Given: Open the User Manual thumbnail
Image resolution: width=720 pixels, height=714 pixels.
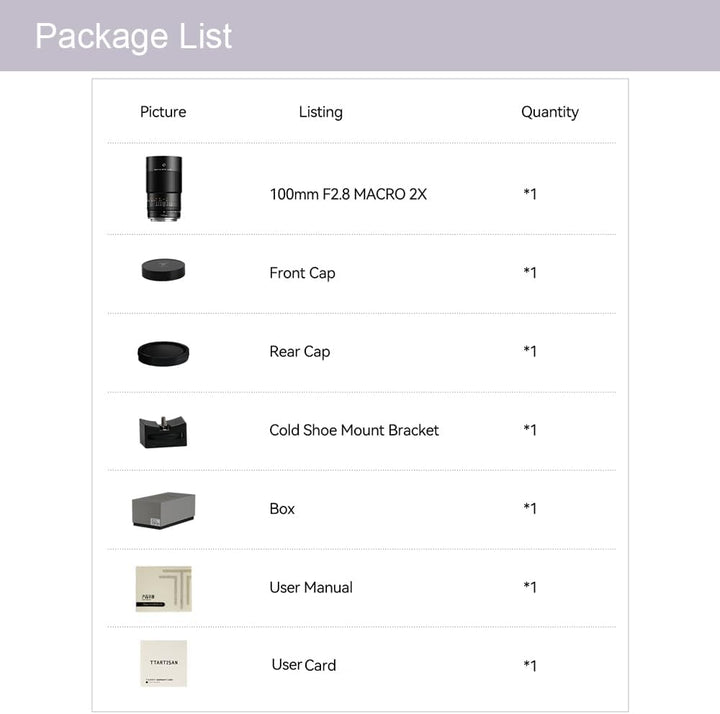Looking at the screenshot, I should point(163,589).
